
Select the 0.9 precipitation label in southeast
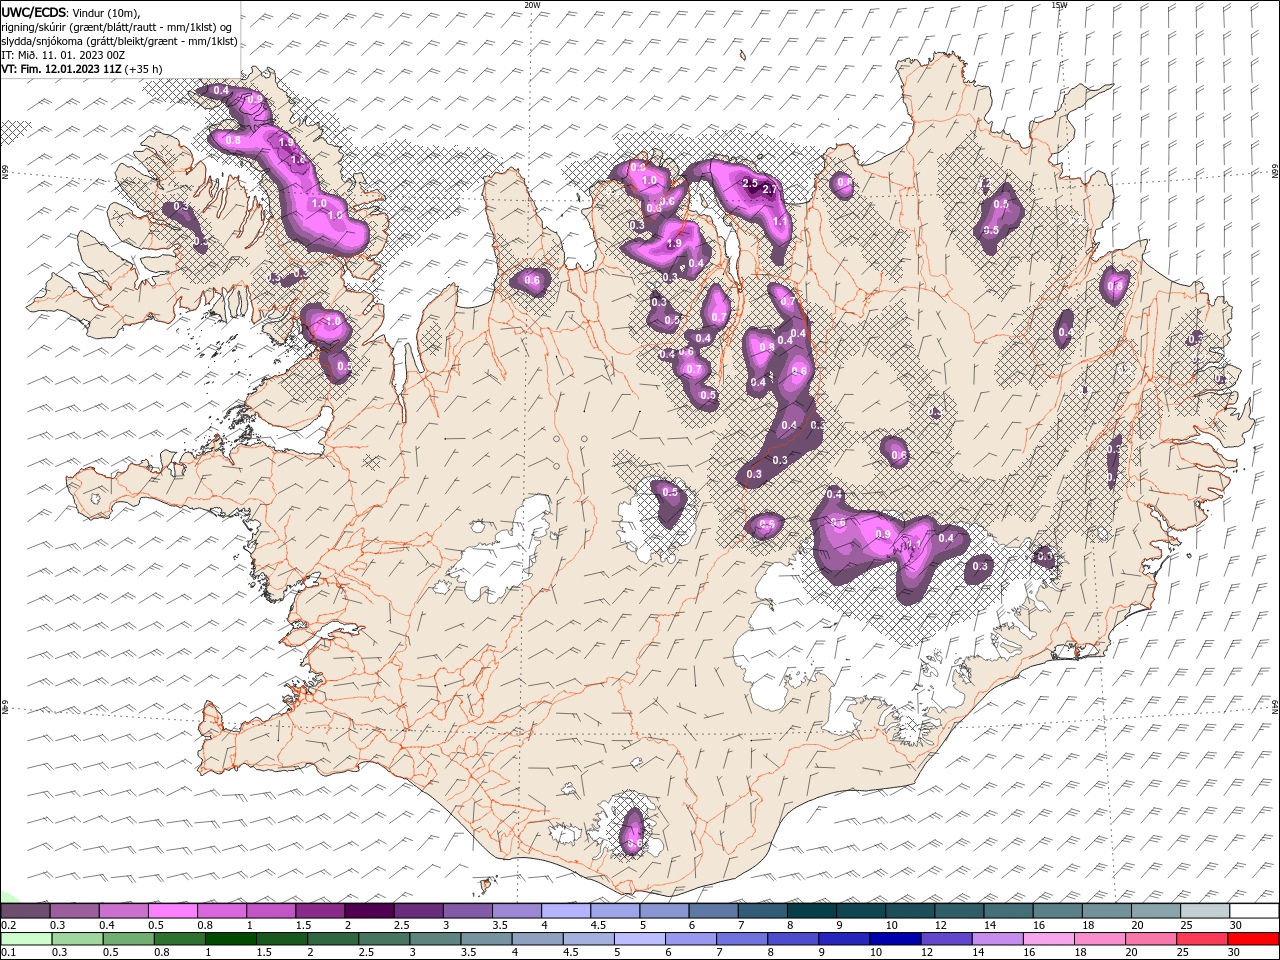point(882,535)
